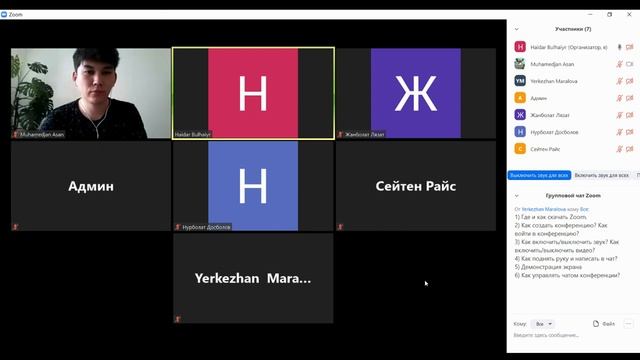
Task: Click the purple Ж avatar in participants list
Action: (x=520, y=115)
